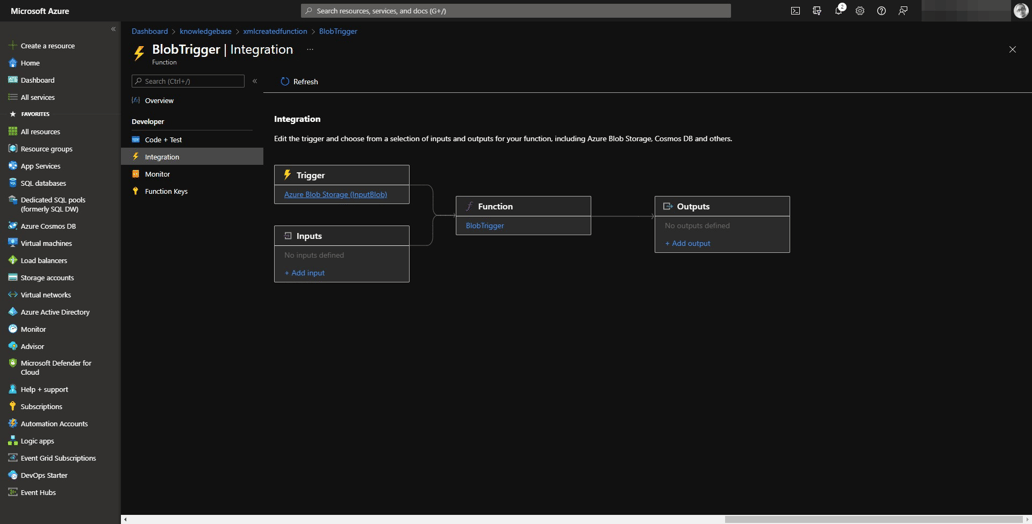Collapse the function resource menu
The height and width of the screenshot is (524, 1032).
[x=255, y=81]
